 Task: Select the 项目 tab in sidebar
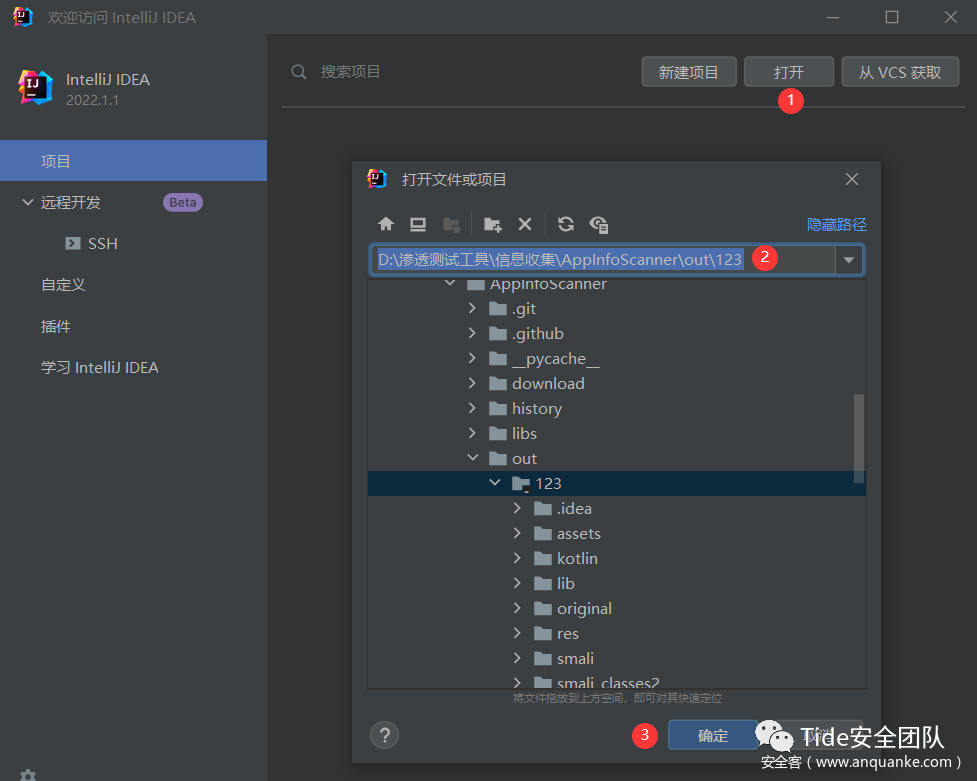click(x=133, y=161)
